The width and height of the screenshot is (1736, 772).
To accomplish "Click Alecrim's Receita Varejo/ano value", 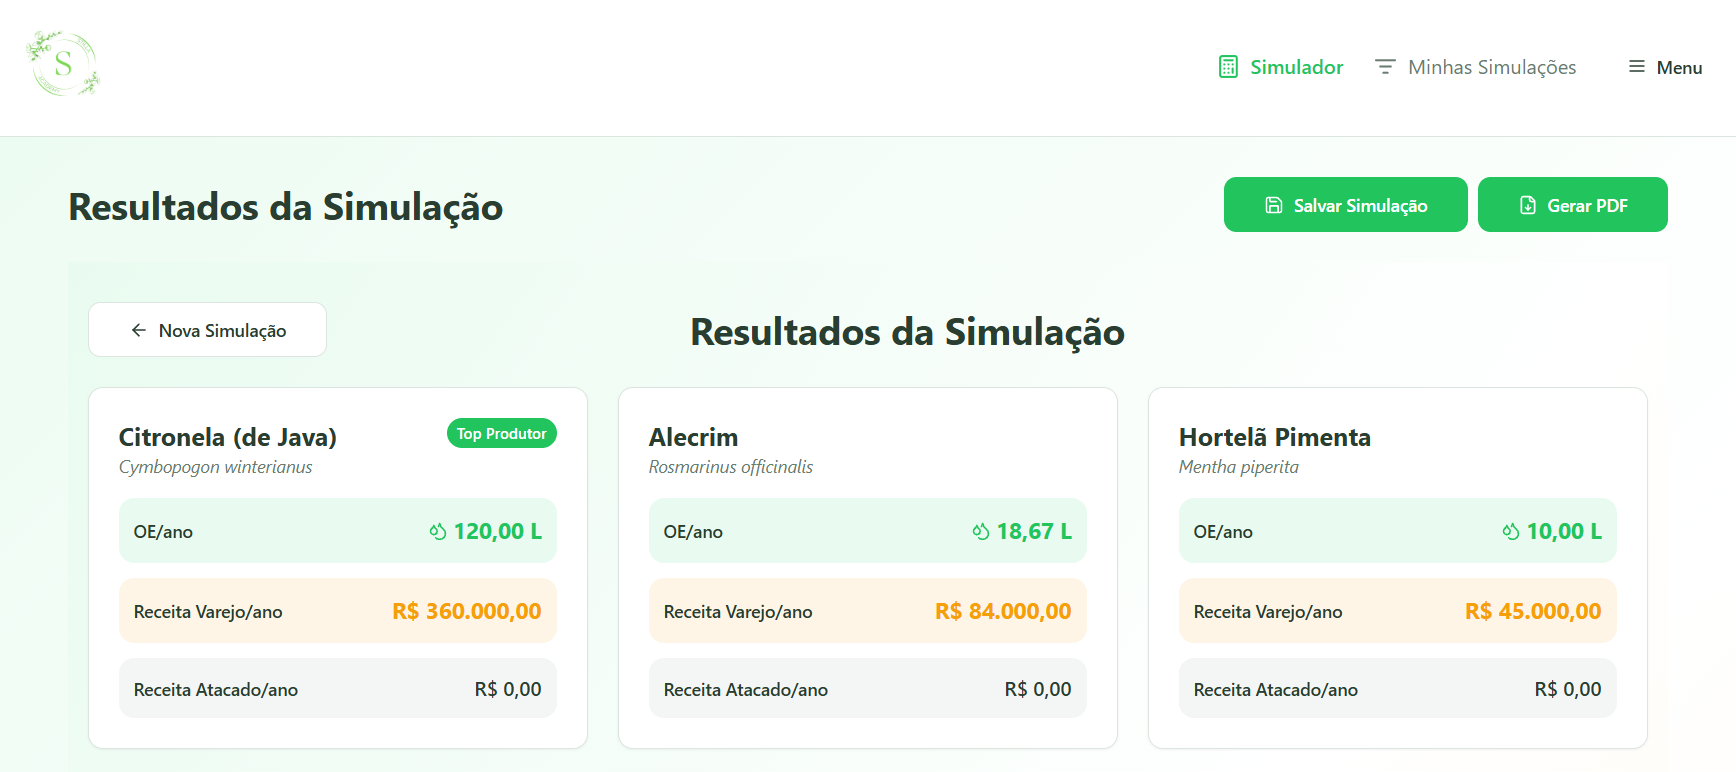I will [x=1003, y=611].
